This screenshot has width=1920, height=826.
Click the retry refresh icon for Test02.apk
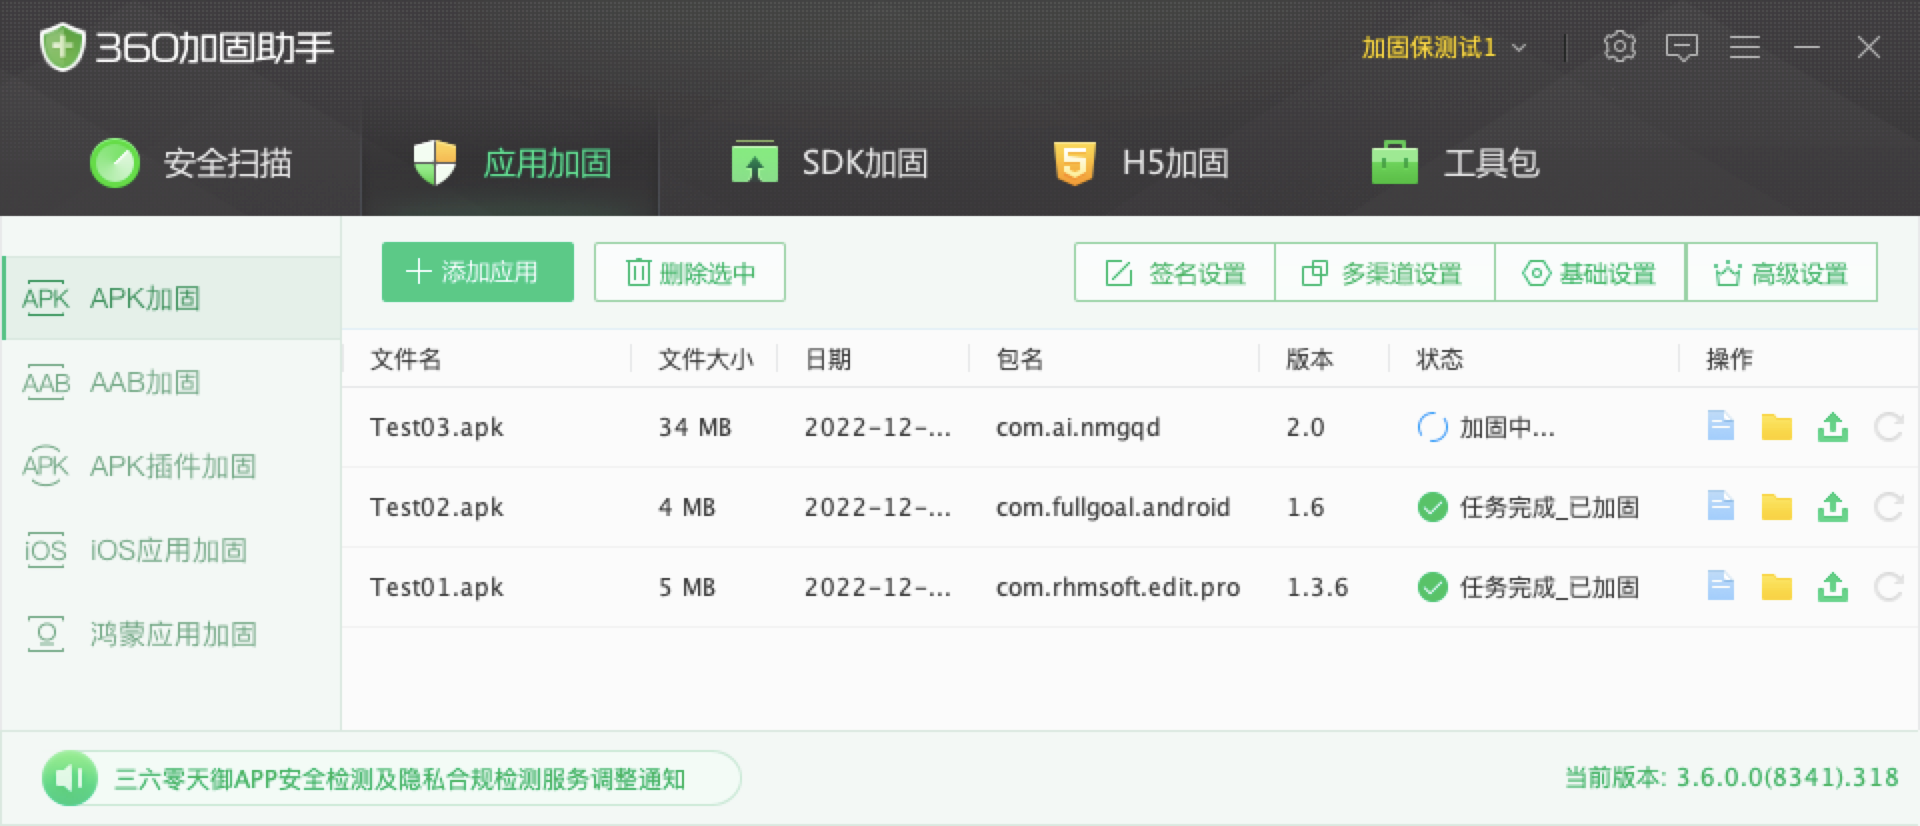tap(1888, 507)
